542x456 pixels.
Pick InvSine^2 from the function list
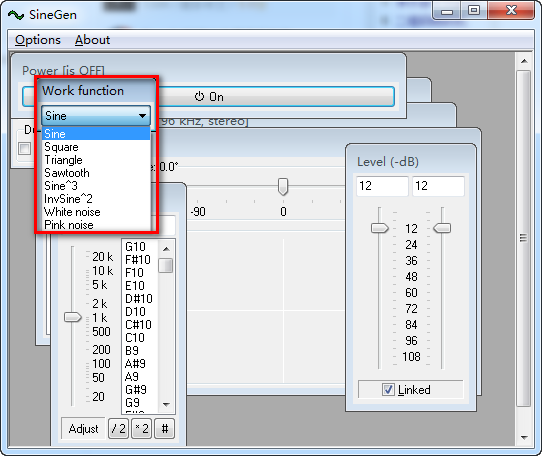96,199
